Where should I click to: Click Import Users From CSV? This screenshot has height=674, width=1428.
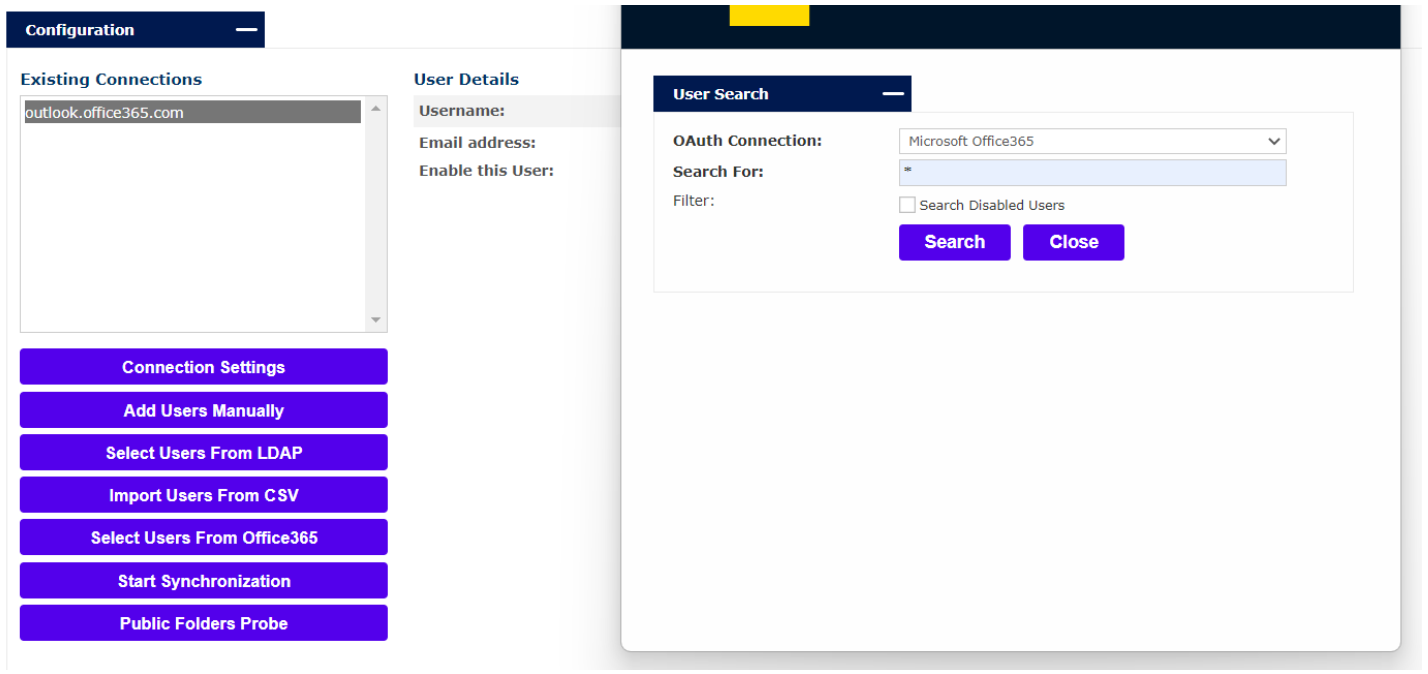point(203,496)
